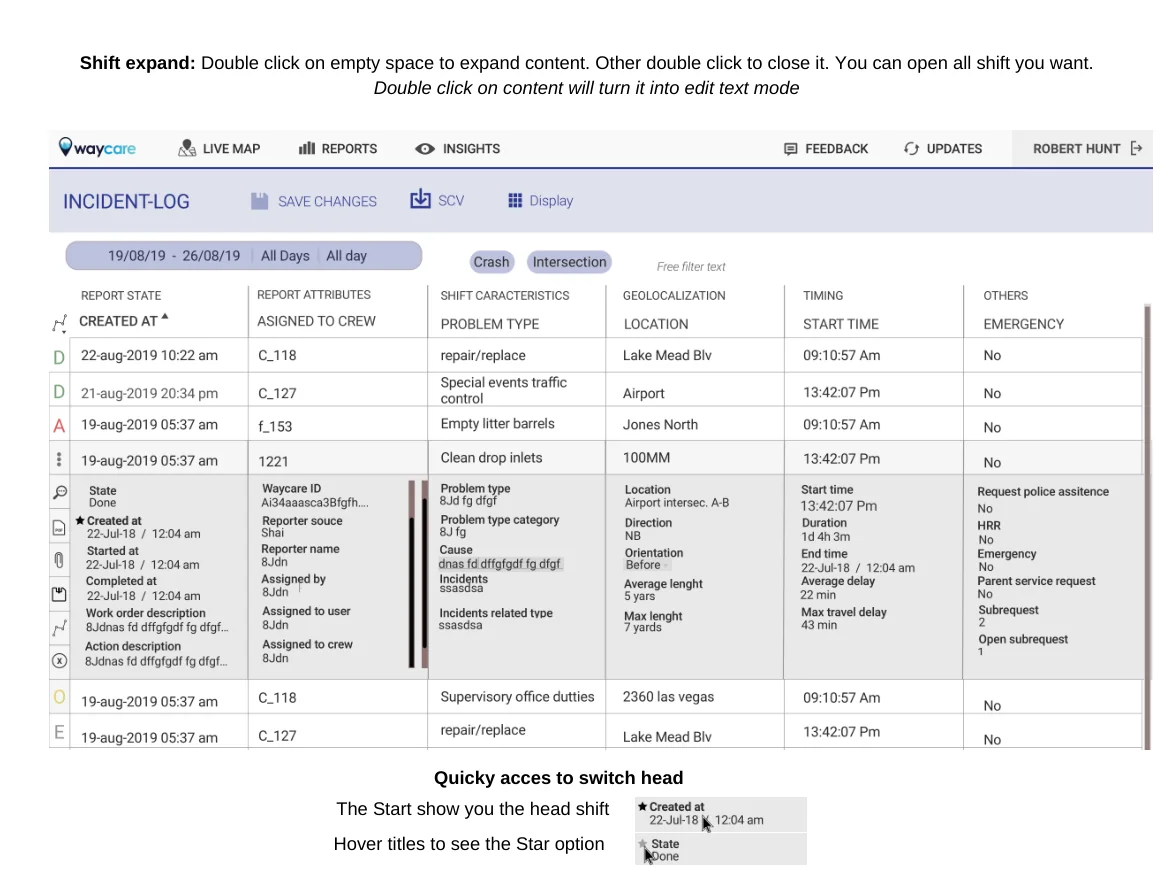Select the f_153 crew cell
This screenshot has width=1174, height=880.
point(338,426)
